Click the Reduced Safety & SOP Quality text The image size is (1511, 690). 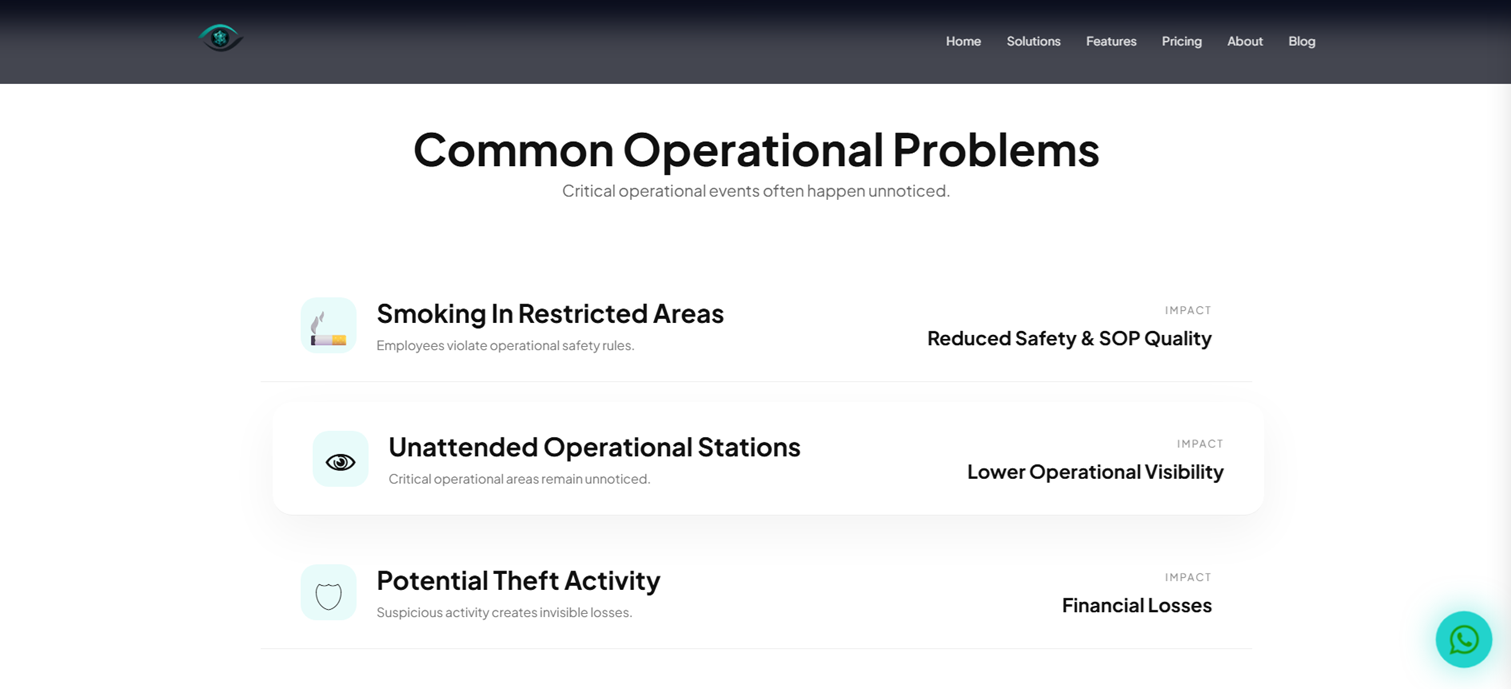pos(1069,338)
